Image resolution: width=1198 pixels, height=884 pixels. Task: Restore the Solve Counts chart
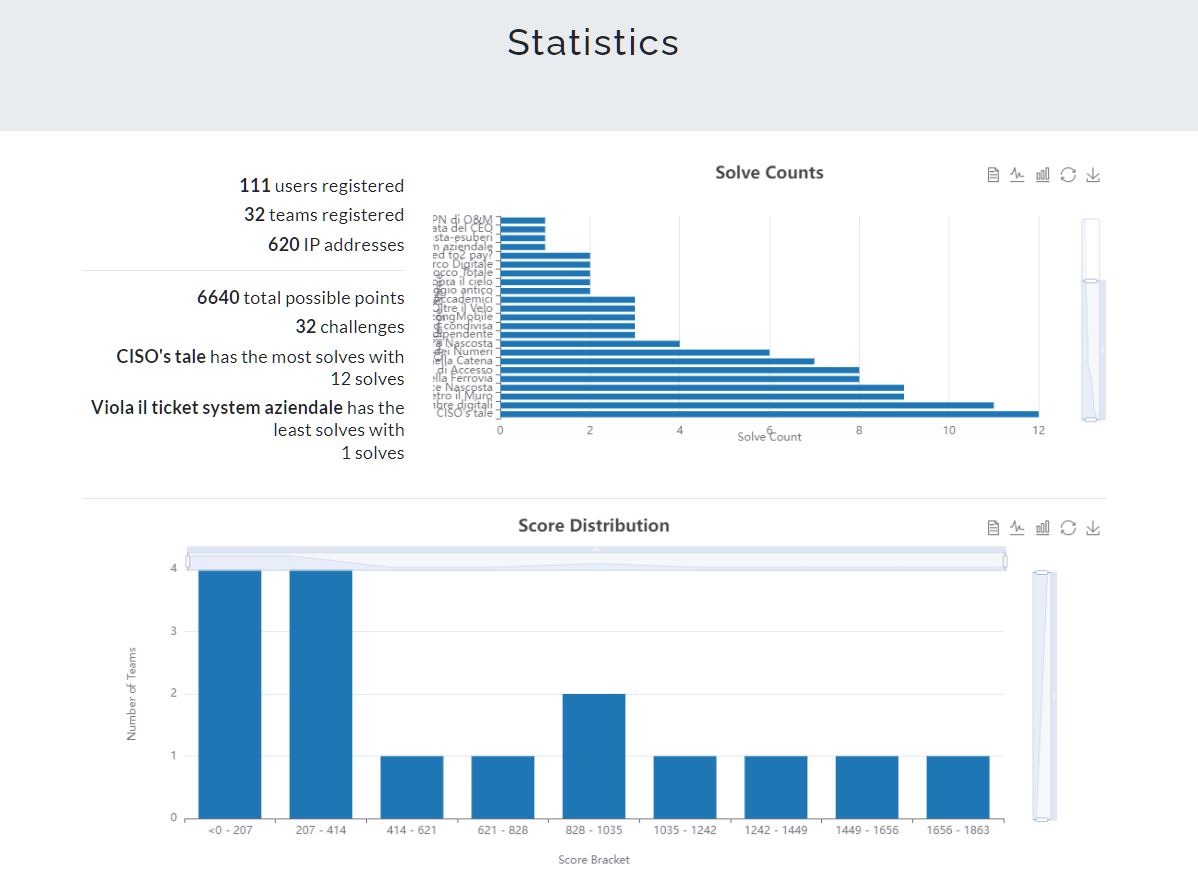pos(1068,175)
